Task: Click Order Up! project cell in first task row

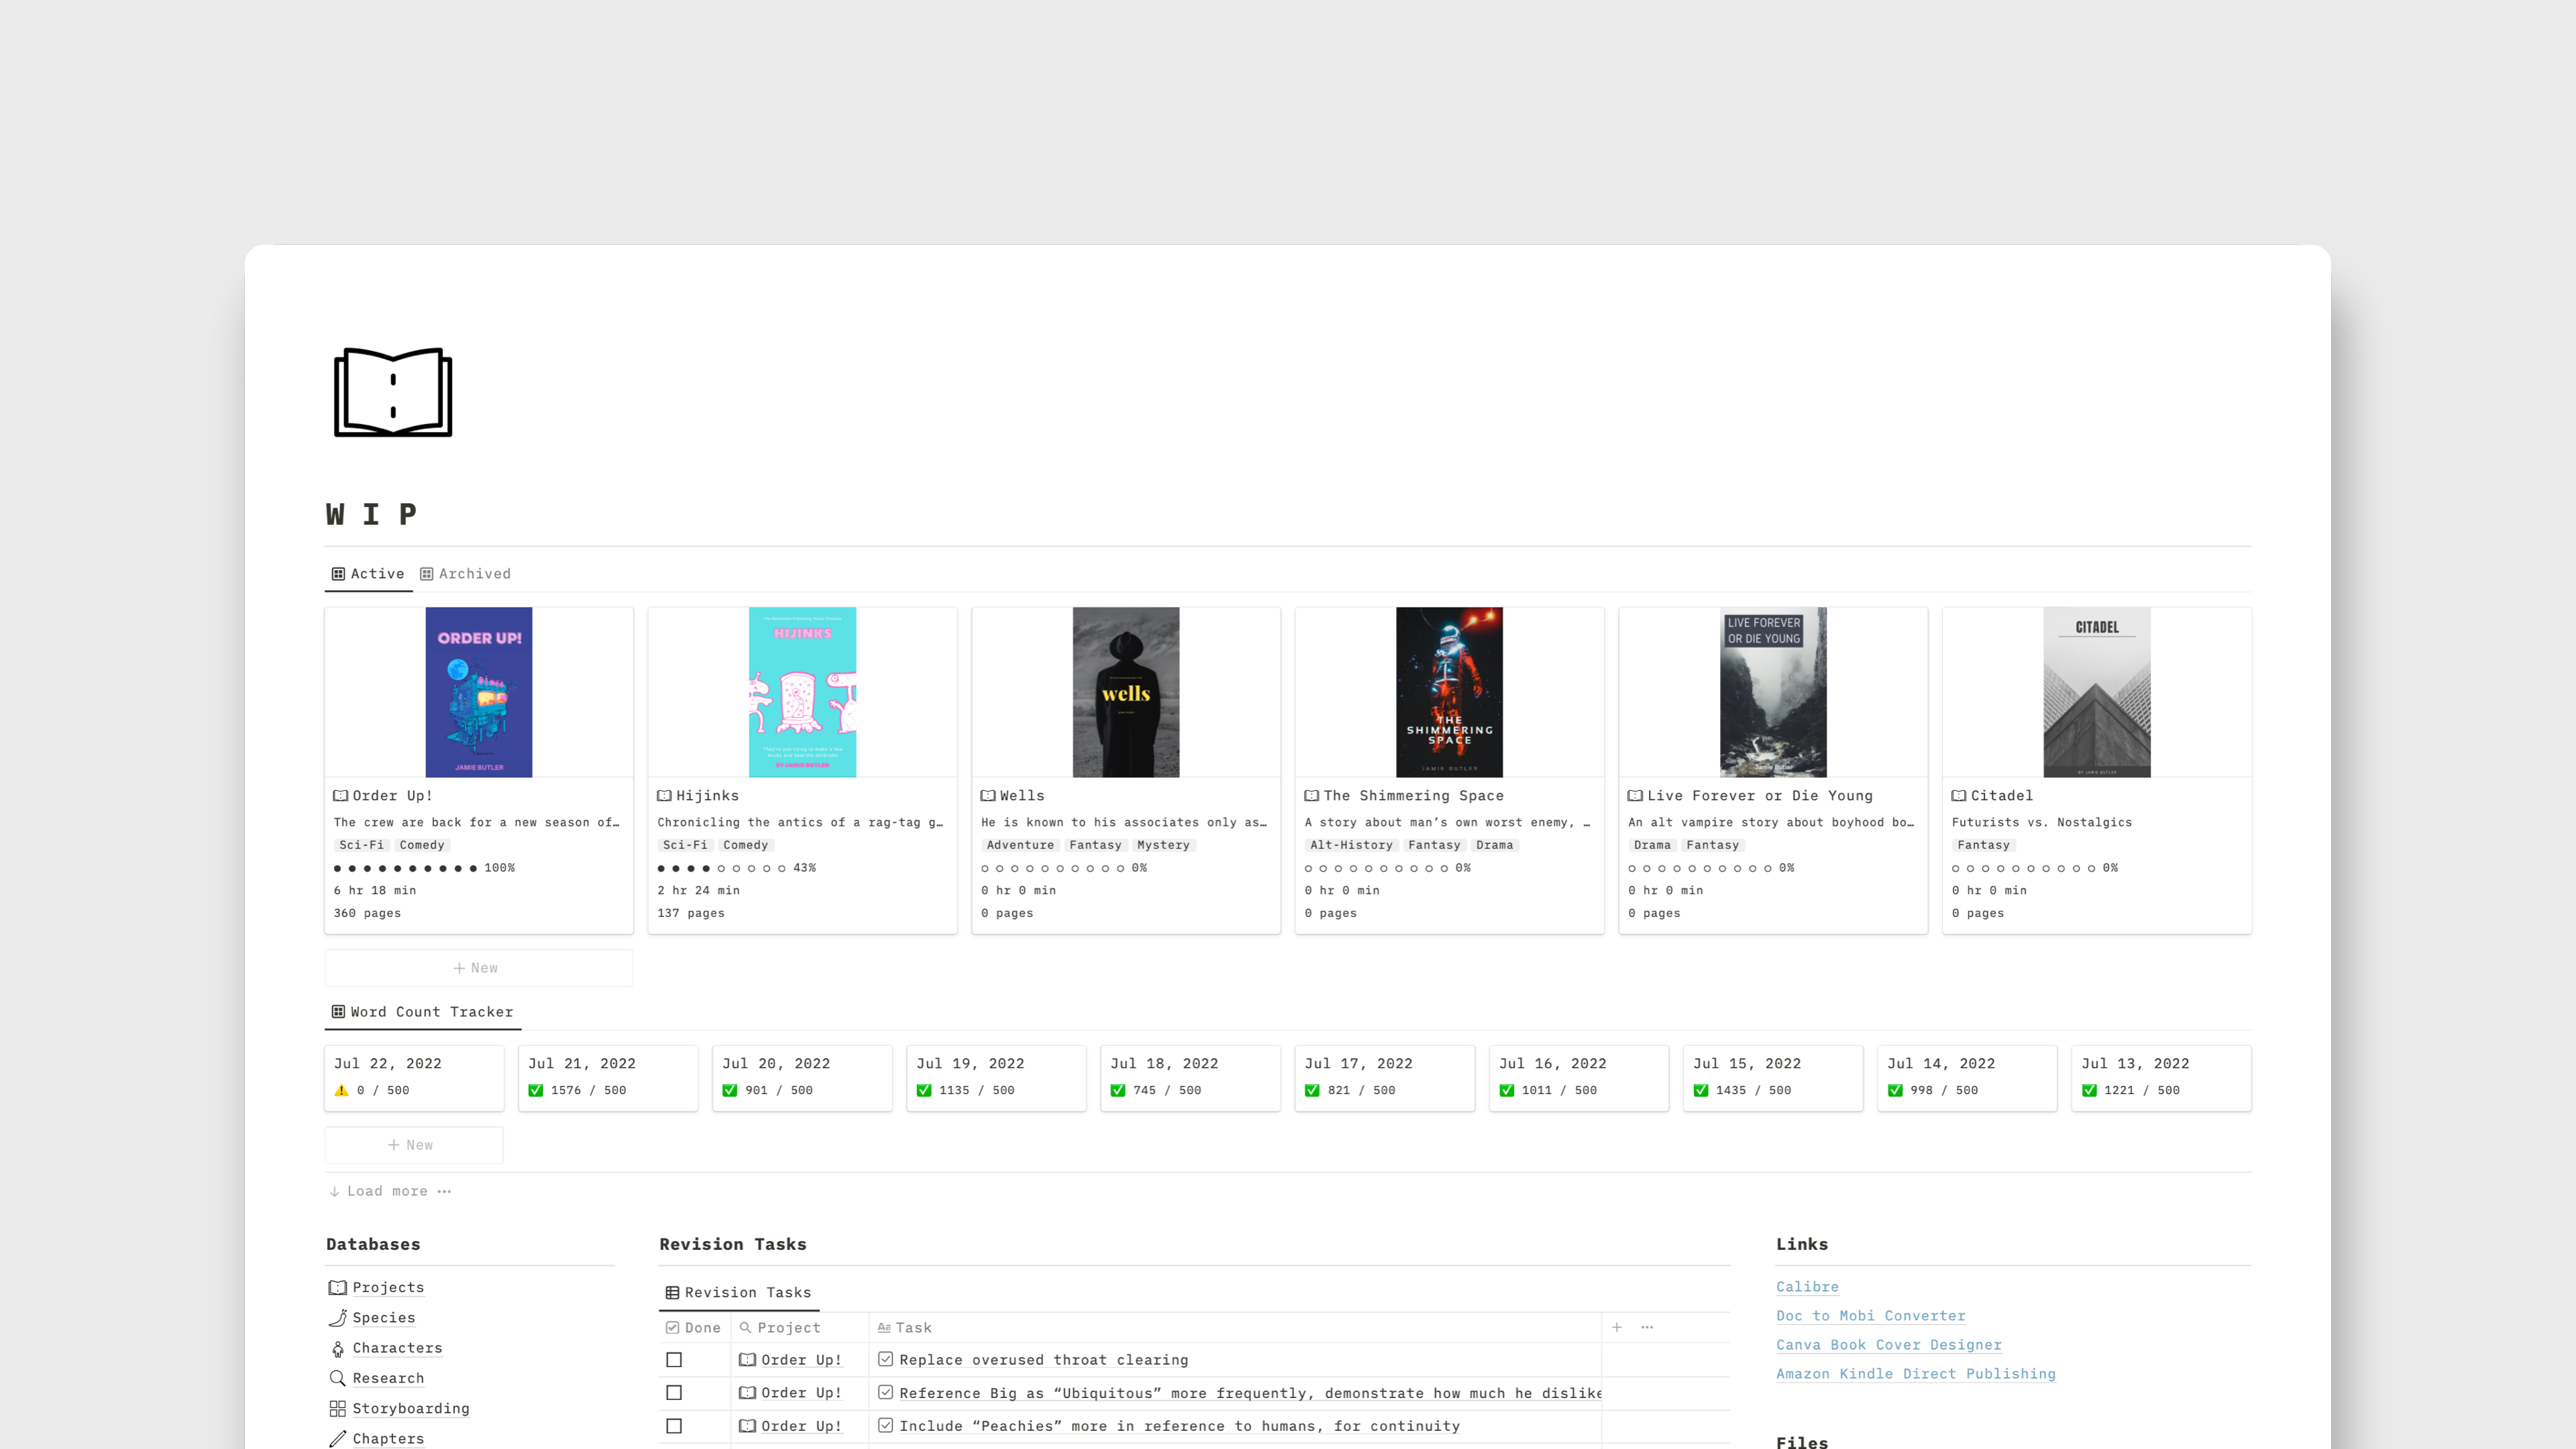Action: (799, 1360)
